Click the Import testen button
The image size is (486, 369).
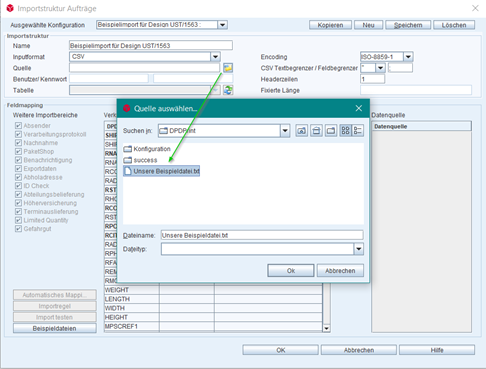[55, 317]
